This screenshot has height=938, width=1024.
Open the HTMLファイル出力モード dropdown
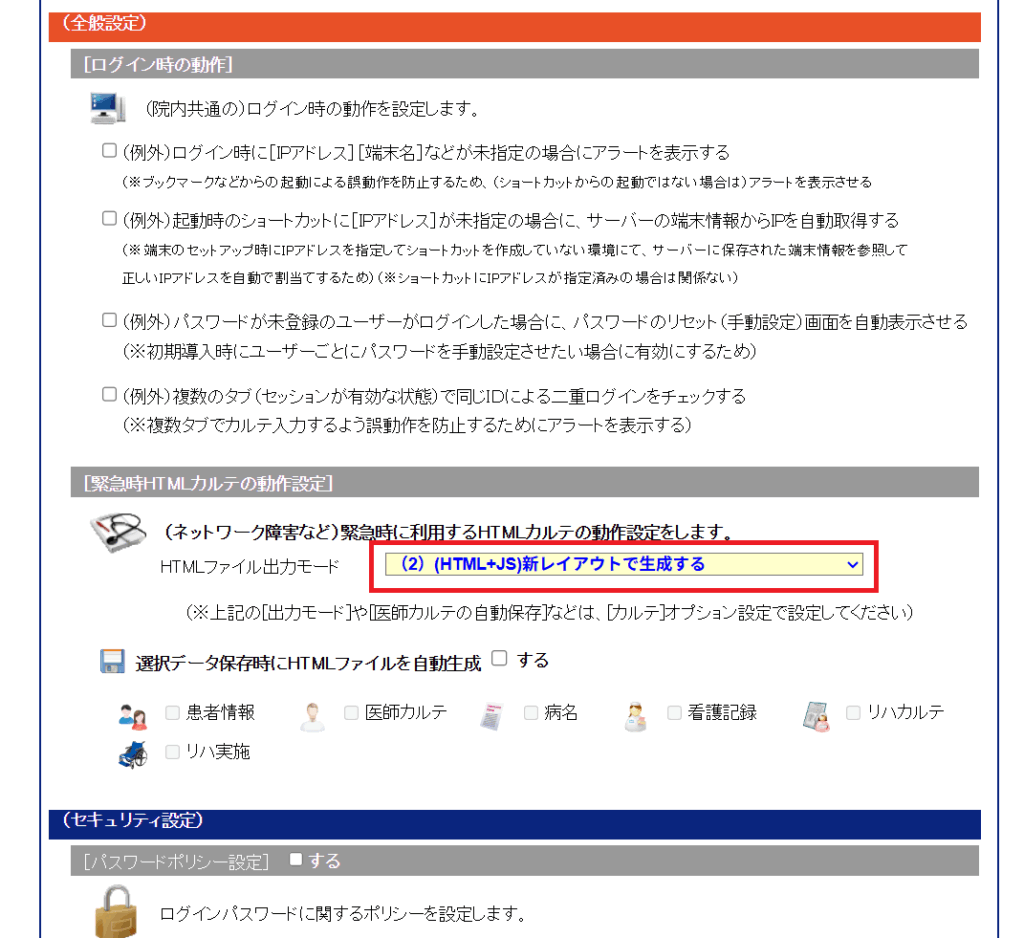tap(624, 565)
